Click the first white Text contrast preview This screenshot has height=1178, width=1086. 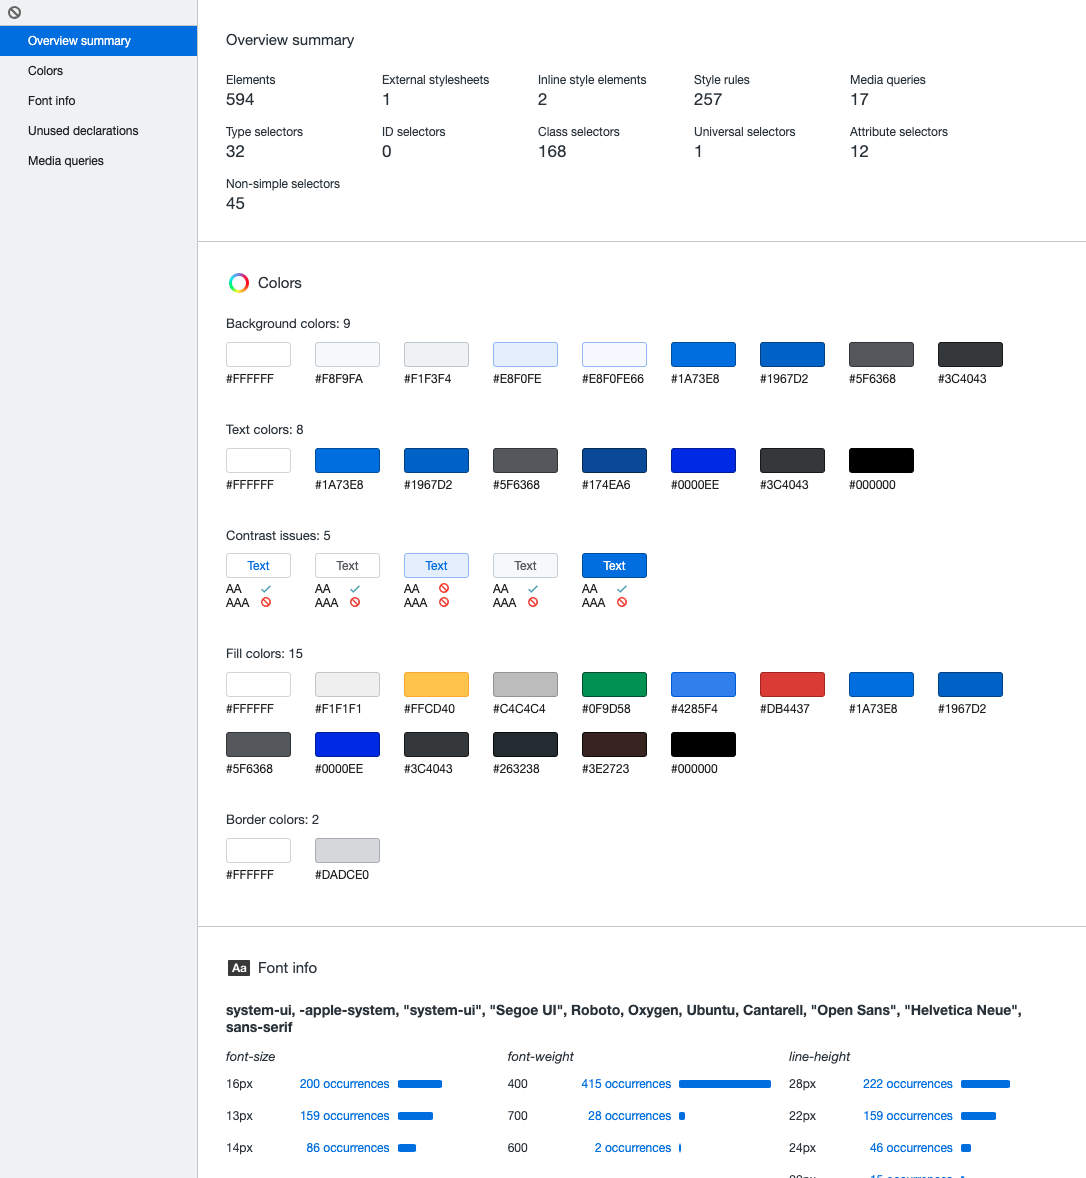258,565
